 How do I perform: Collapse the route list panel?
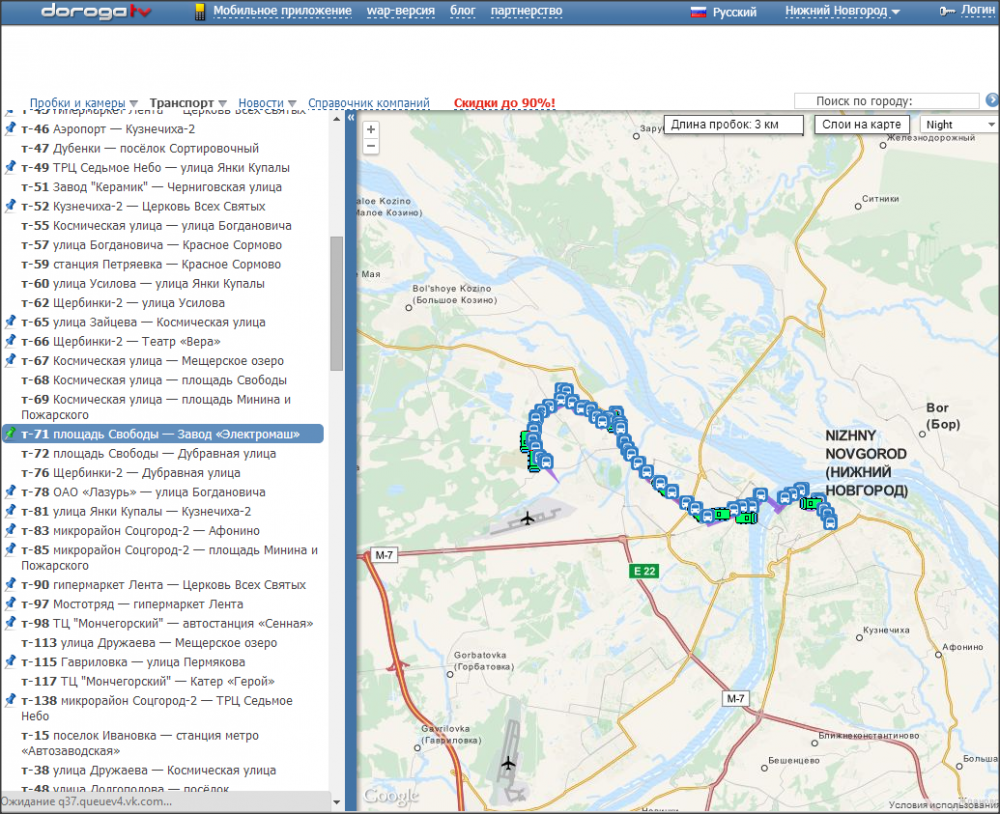pos(351,118)
